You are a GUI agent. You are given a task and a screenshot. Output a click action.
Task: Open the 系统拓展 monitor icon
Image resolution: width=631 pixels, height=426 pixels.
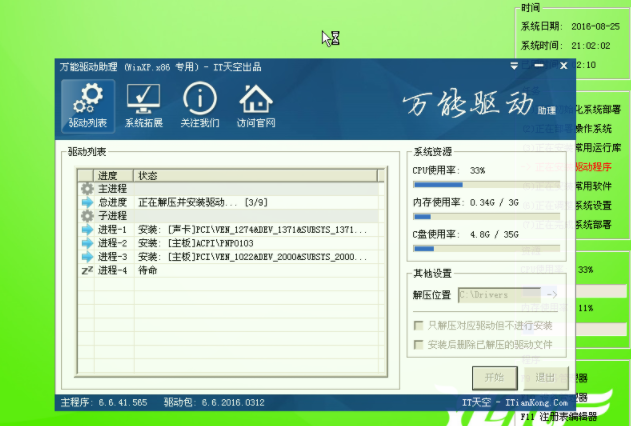143,106
